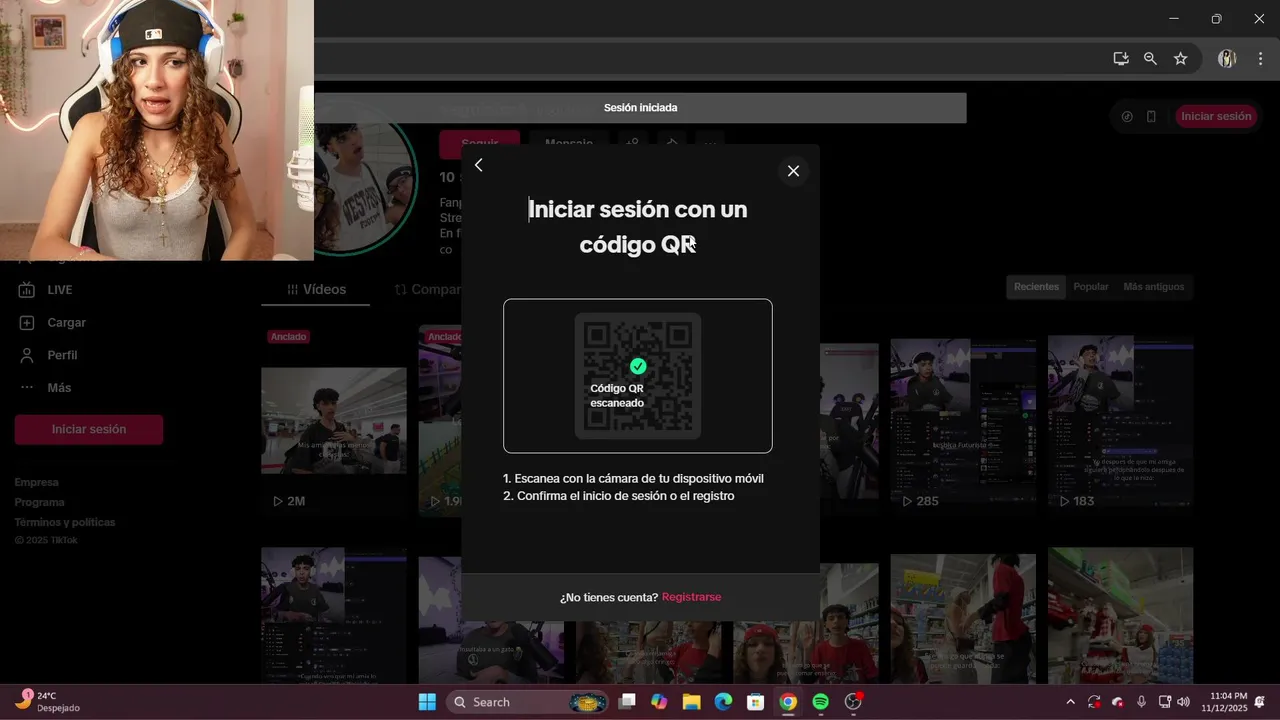
Task: Open the mobile app icon in header
Action: coord(1151,116)
